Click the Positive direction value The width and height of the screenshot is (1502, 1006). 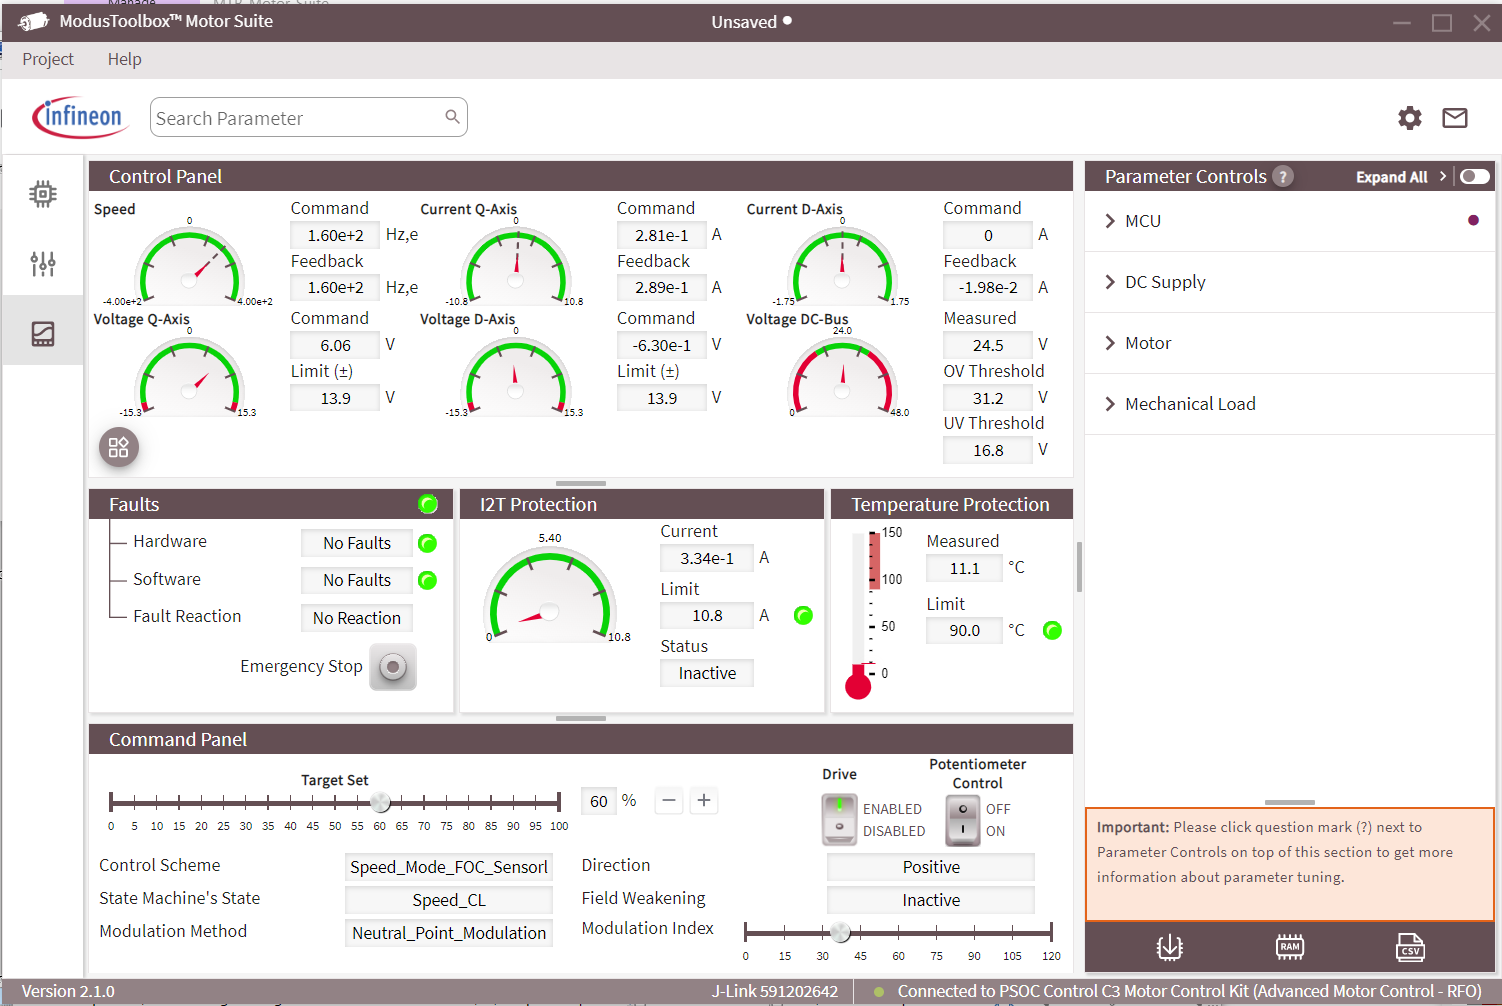pos(931,867)
